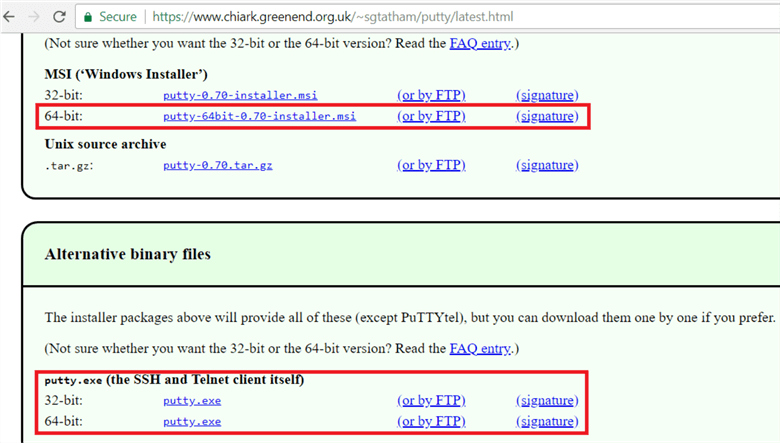Image resolution: width=780 pixels, height=443 pixels.
Task: Open signature for 64-bit putty.exe
Action: pos(547,421)
